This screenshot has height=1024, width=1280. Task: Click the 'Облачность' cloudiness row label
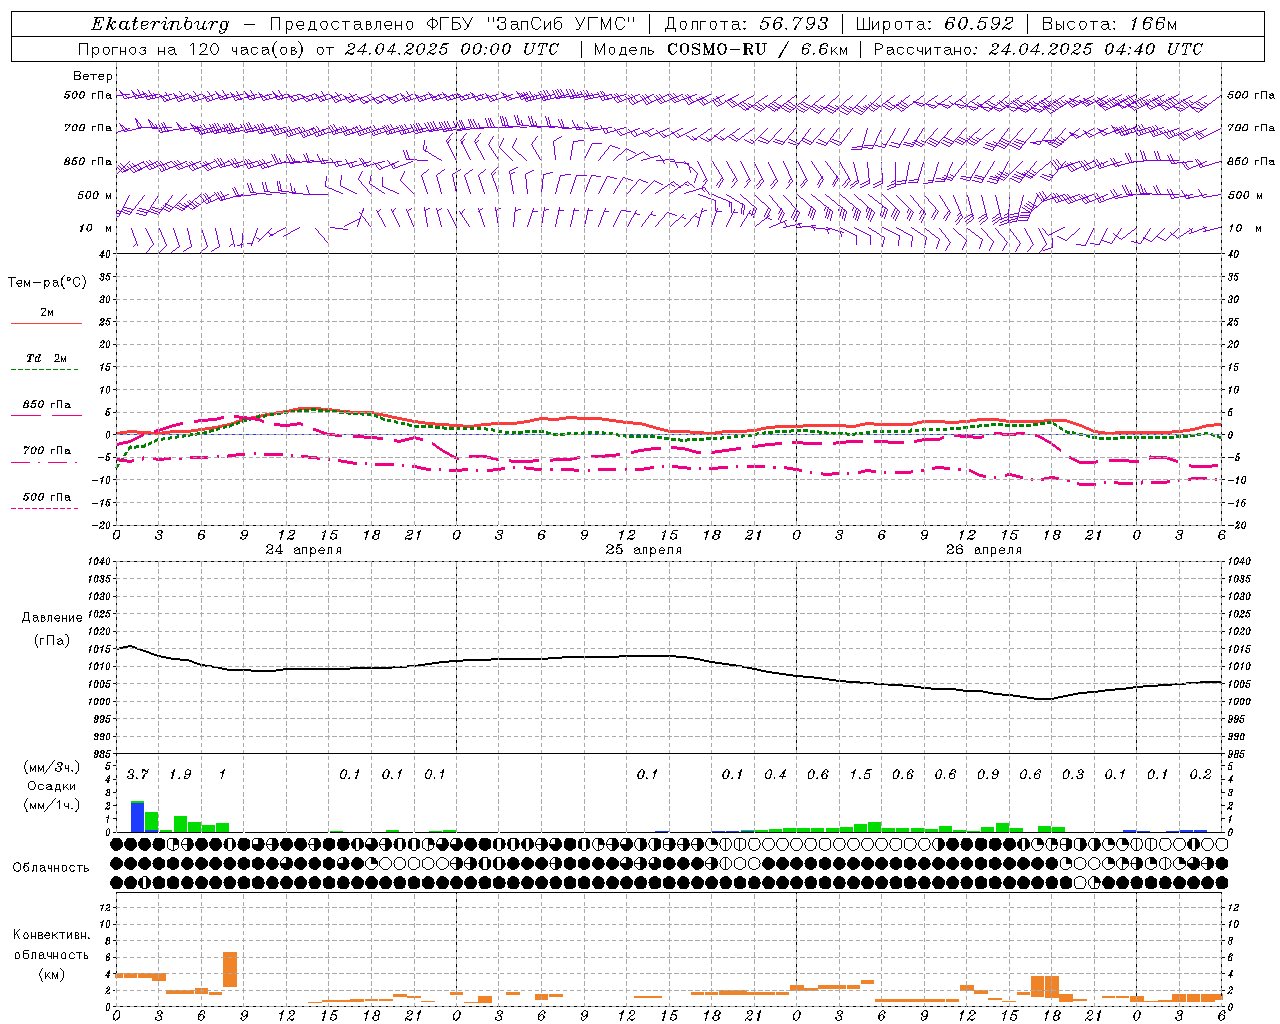tap(51, 868)
